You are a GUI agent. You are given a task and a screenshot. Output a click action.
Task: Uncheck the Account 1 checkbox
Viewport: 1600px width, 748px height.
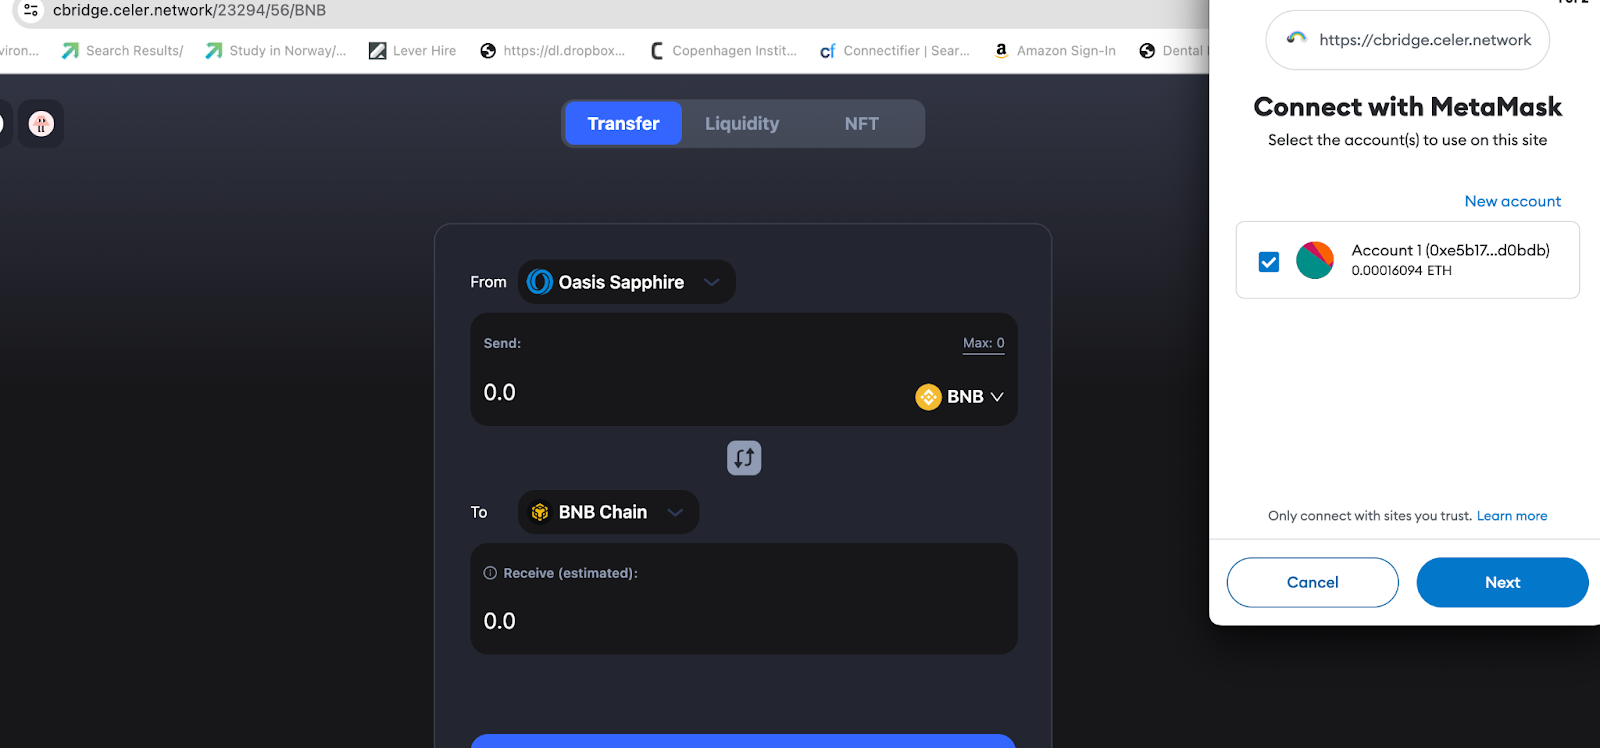coord(1269,262)
